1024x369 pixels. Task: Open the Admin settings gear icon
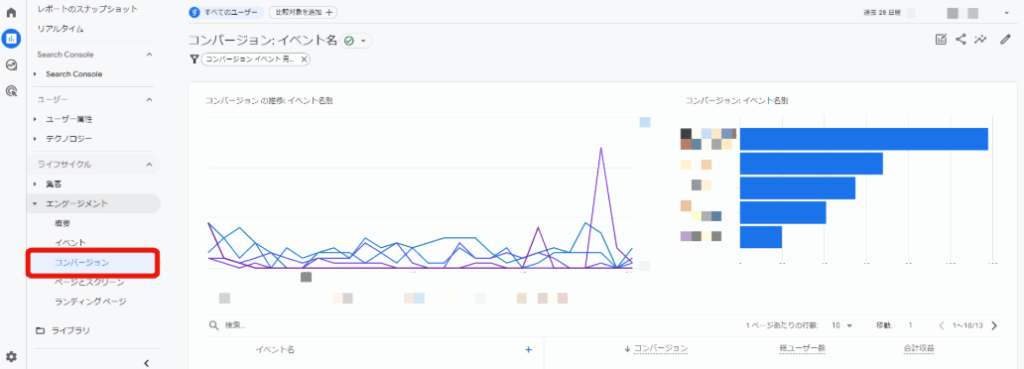[x=11, y=357]
